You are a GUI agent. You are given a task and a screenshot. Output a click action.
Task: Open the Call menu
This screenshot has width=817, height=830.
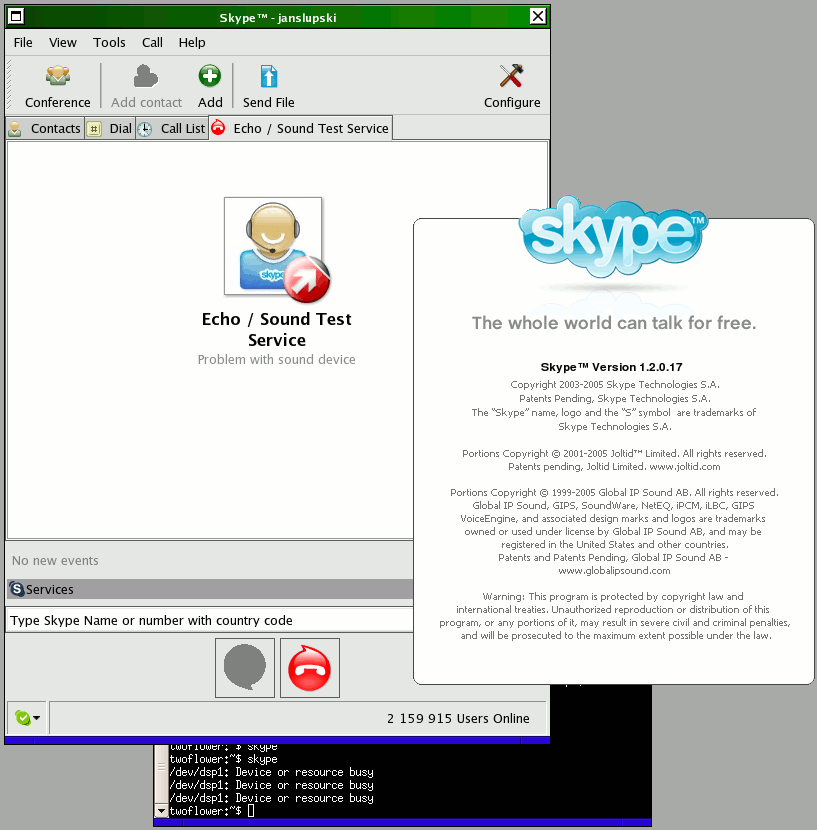152,42
